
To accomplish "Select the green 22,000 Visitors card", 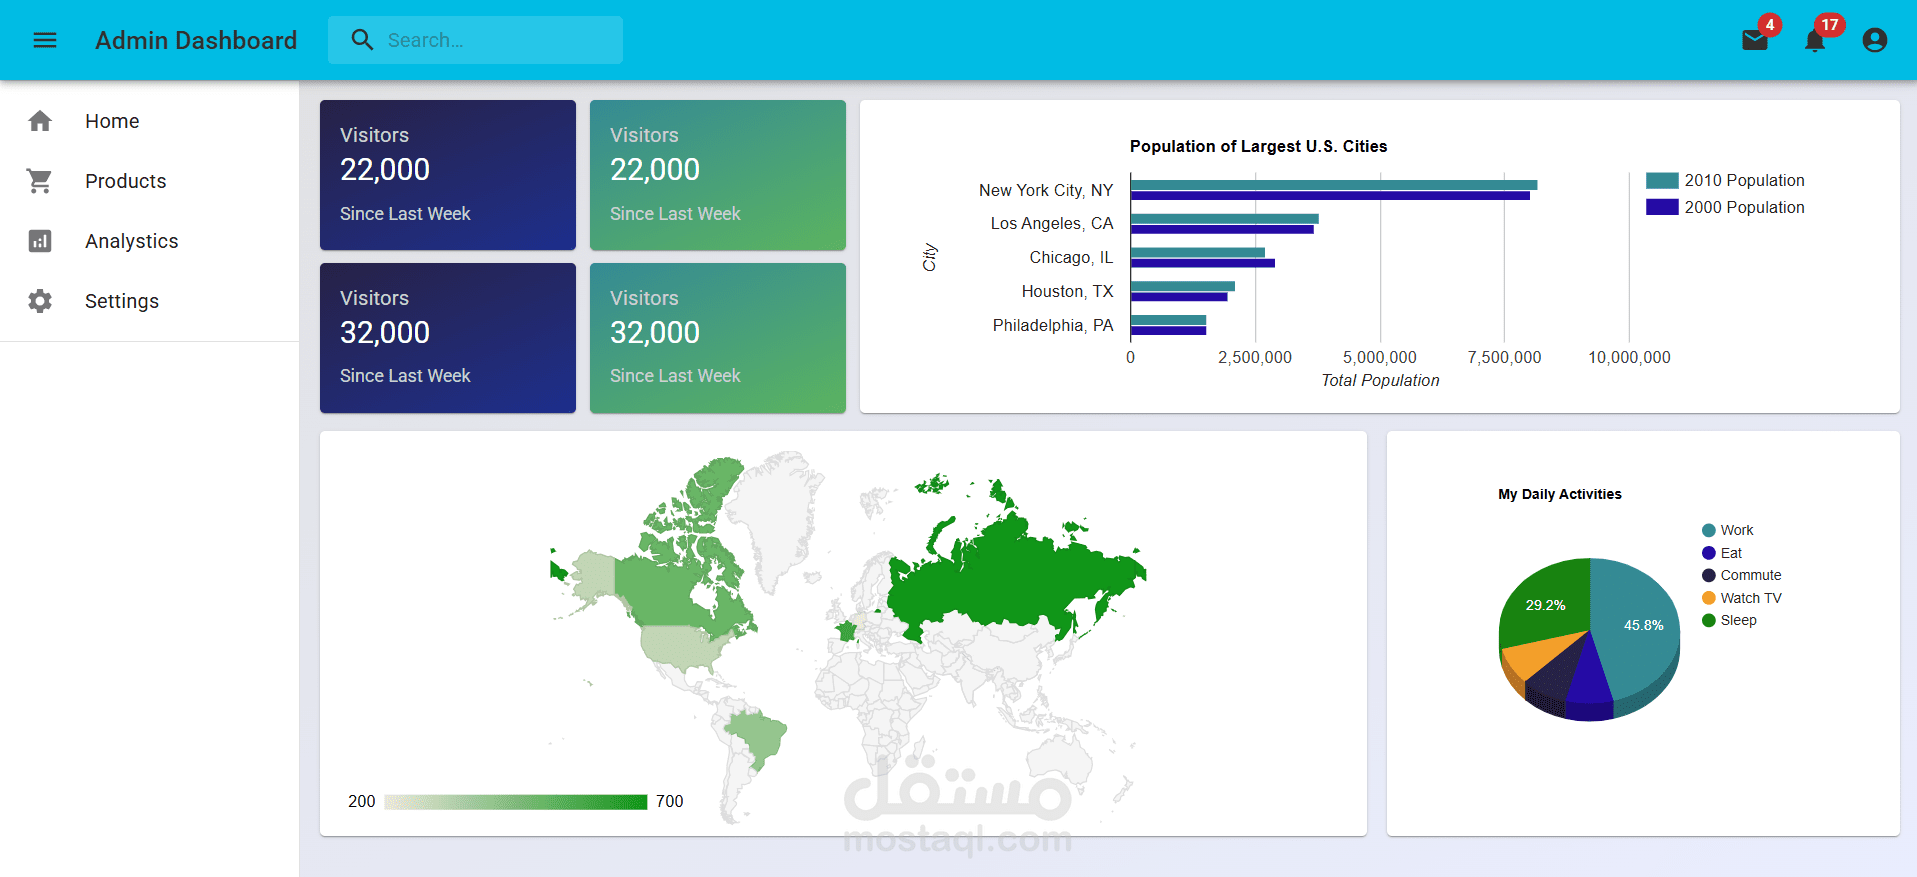I will 718,175.
